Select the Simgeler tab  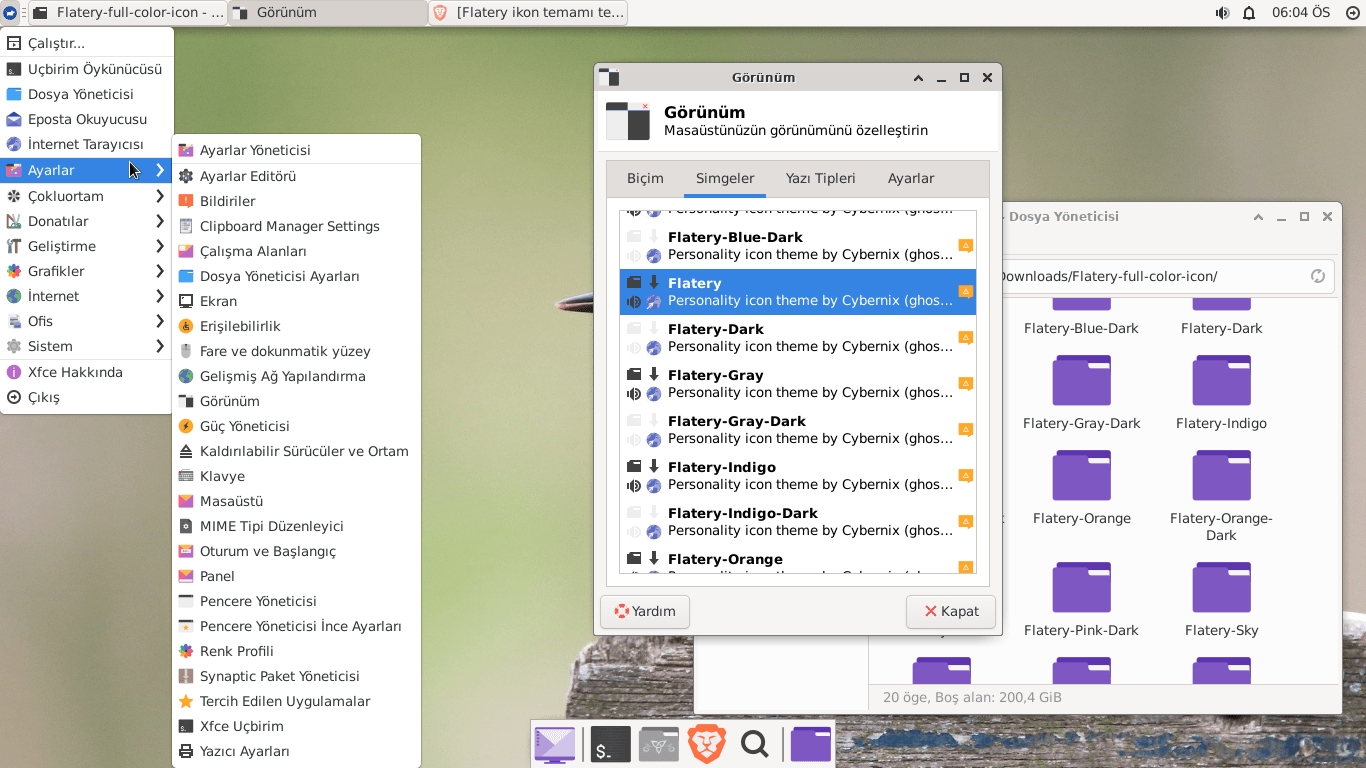point(725,178)
